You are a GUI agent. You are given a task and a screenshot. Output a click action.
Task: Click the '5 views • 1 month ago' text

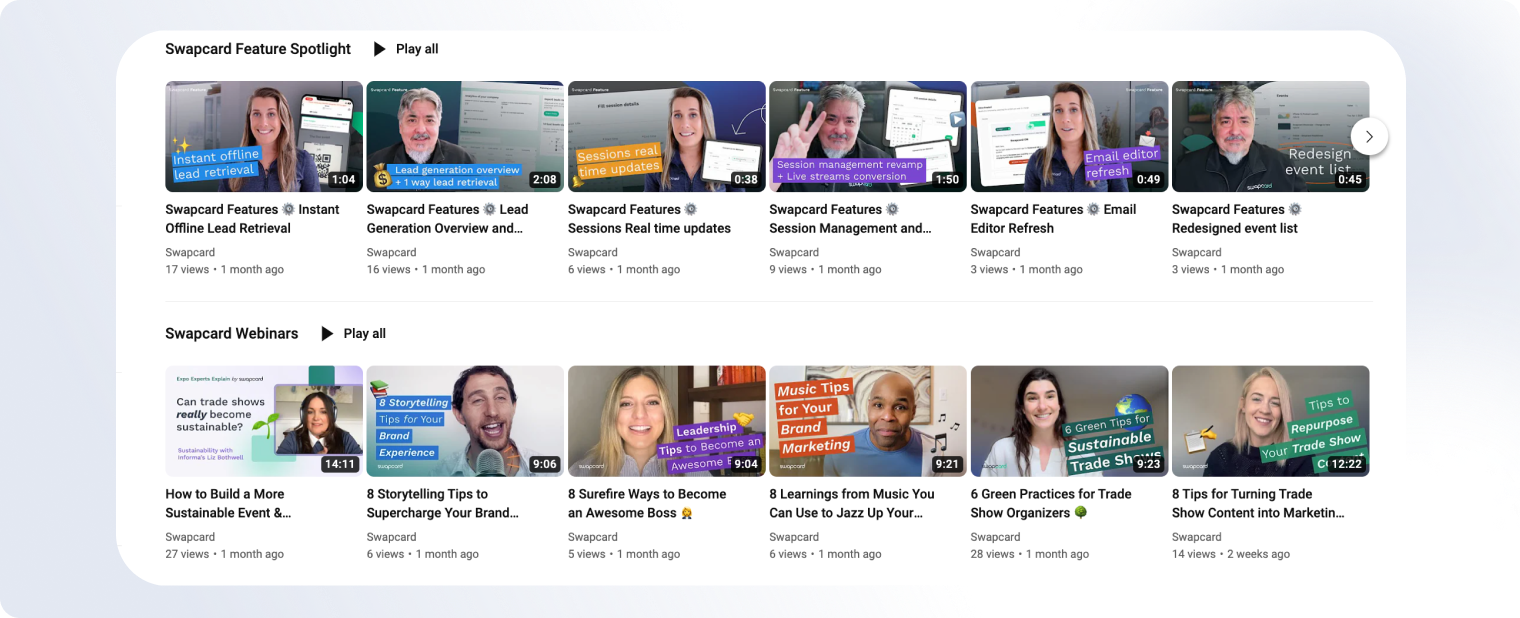point(624,555)
